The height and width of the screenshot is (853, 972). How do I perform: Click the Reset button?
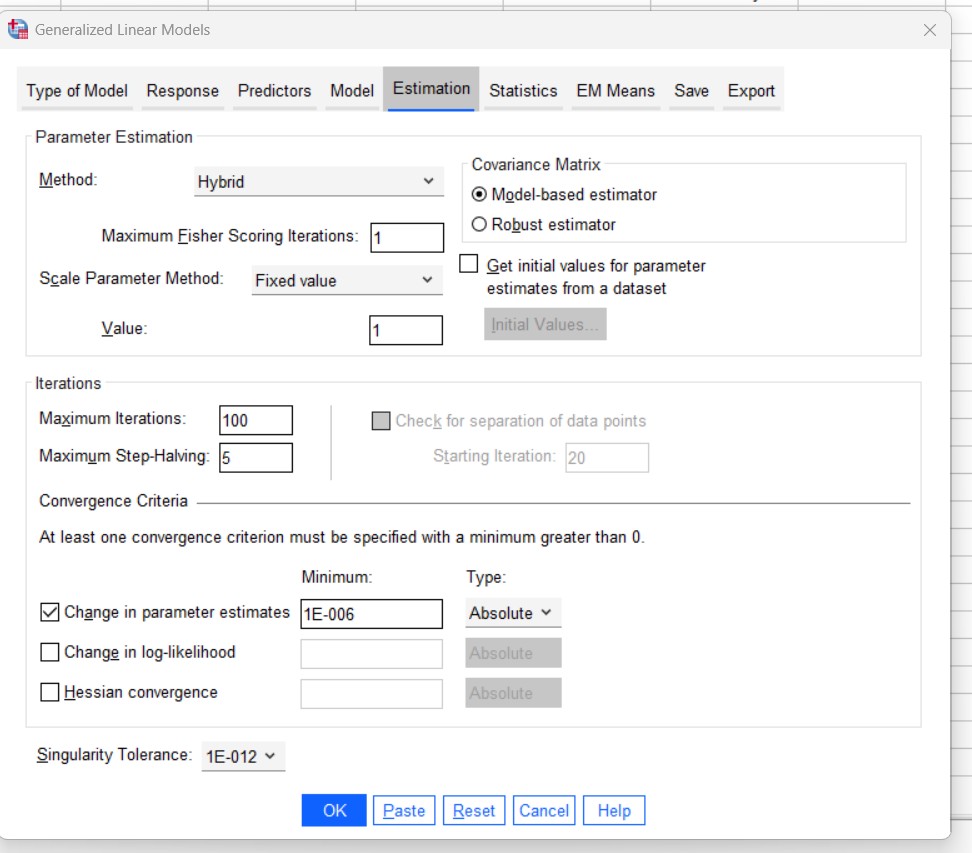pos(474,811)
